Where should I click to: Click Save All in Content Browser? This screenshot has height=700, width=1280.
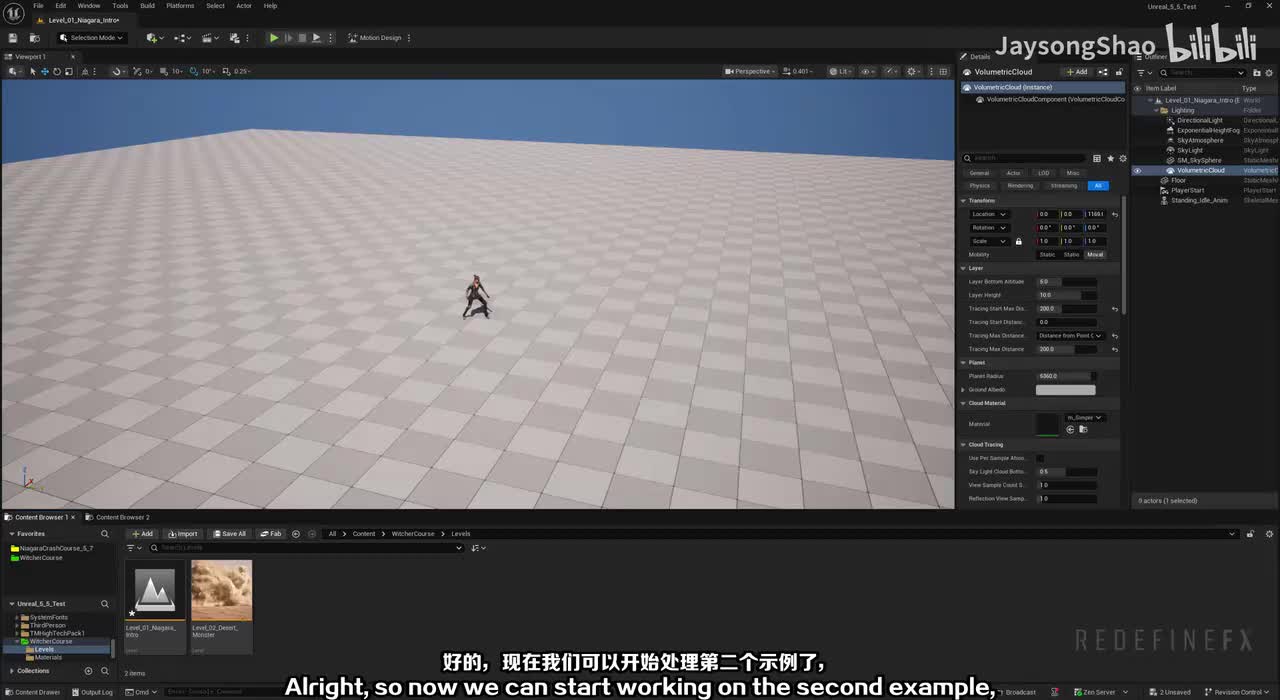point(229,534)
